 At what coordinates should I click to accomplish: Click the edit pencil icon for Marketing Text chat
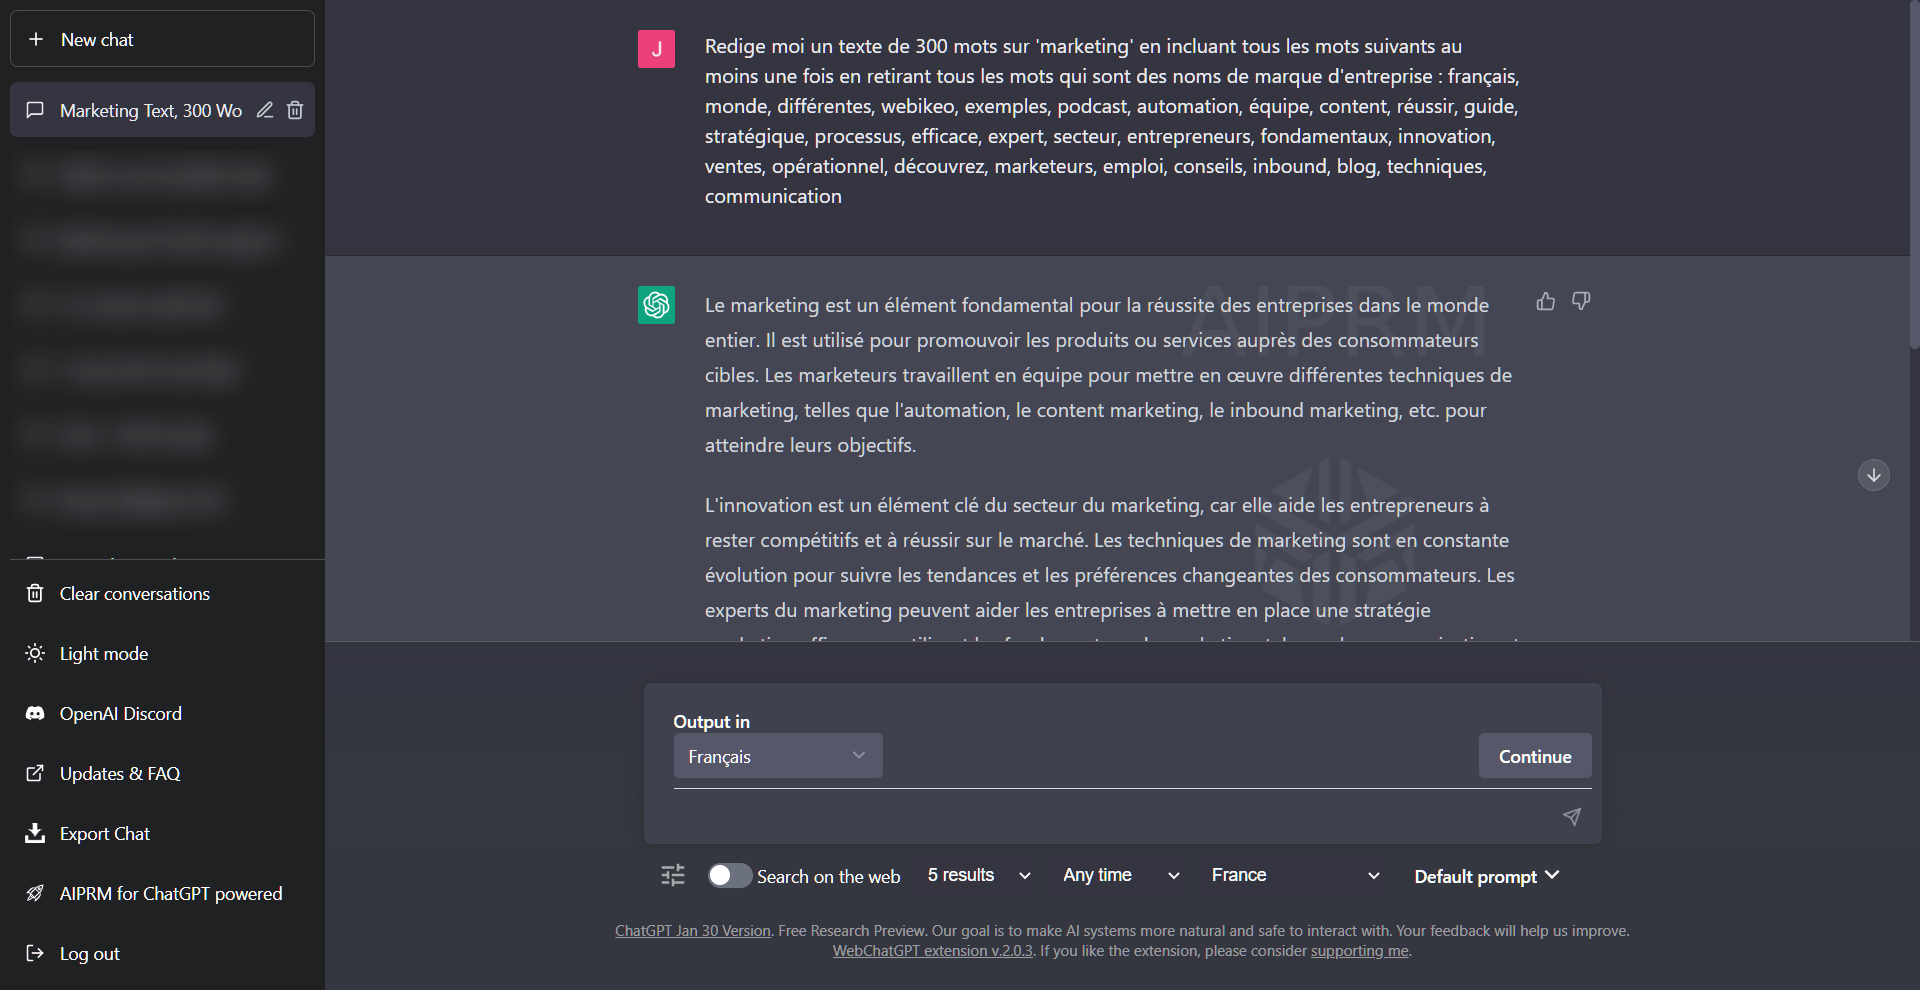click(265, 110)
